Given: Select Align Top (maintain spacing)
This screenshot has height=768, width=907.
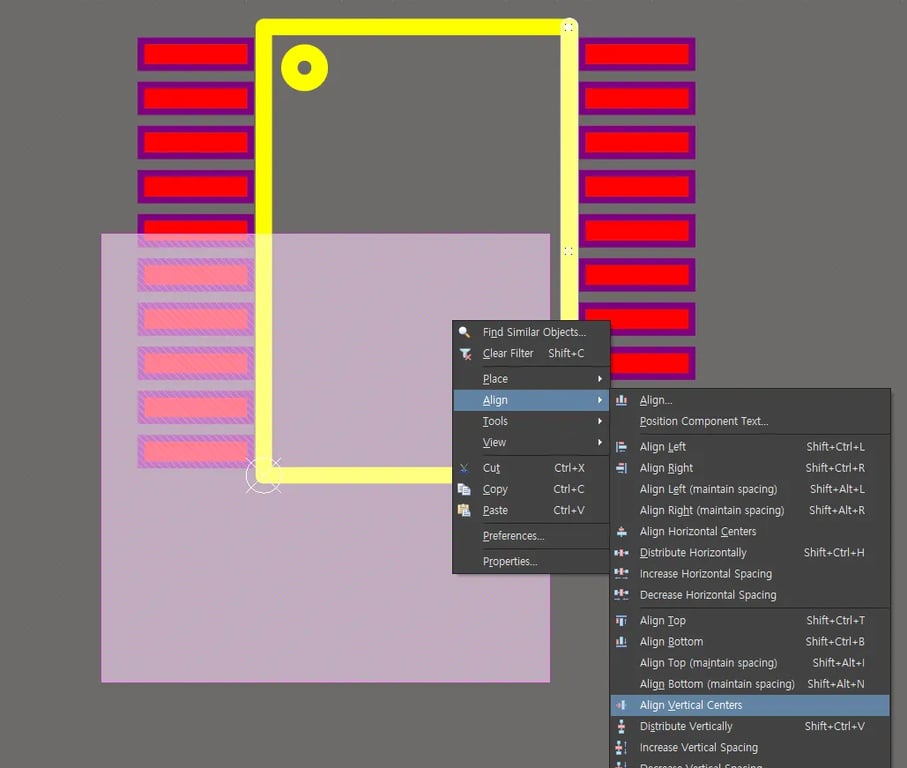Looking at the screenshot, I should tap(750, 663).
